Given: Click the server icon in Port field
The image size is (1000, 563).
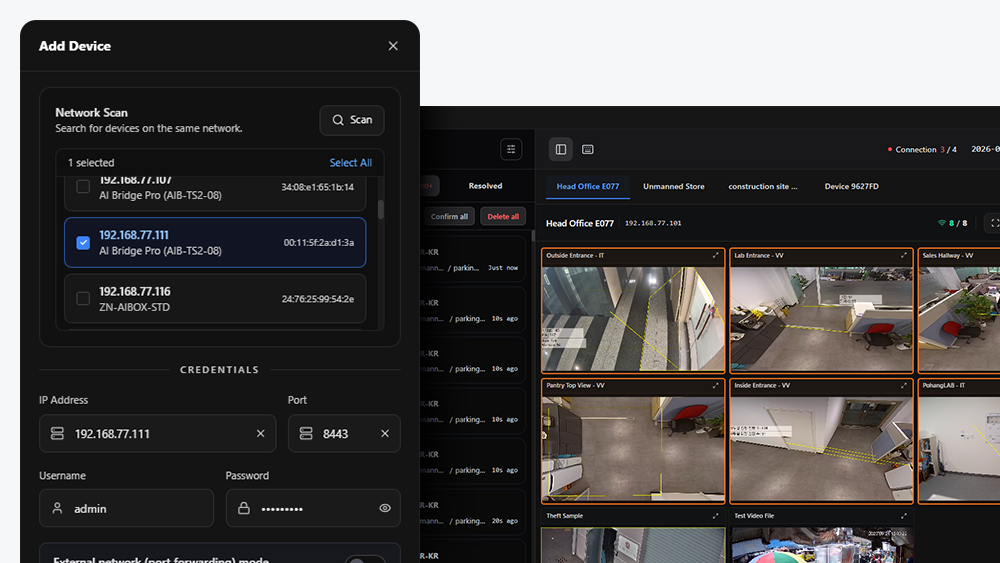Looking at the screenshot, I should pyautogui.click(x=306, y=434).
